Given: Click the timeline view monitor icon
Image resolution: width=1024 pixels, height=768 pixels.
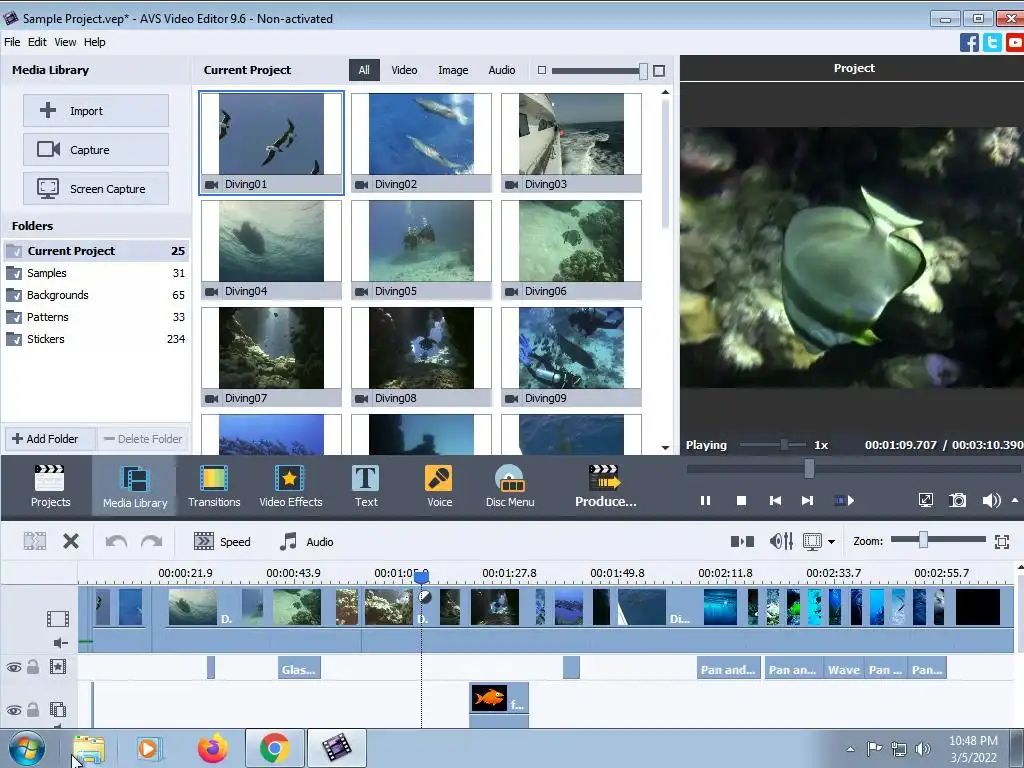Looking at the screenshot, I should [812, 541].
